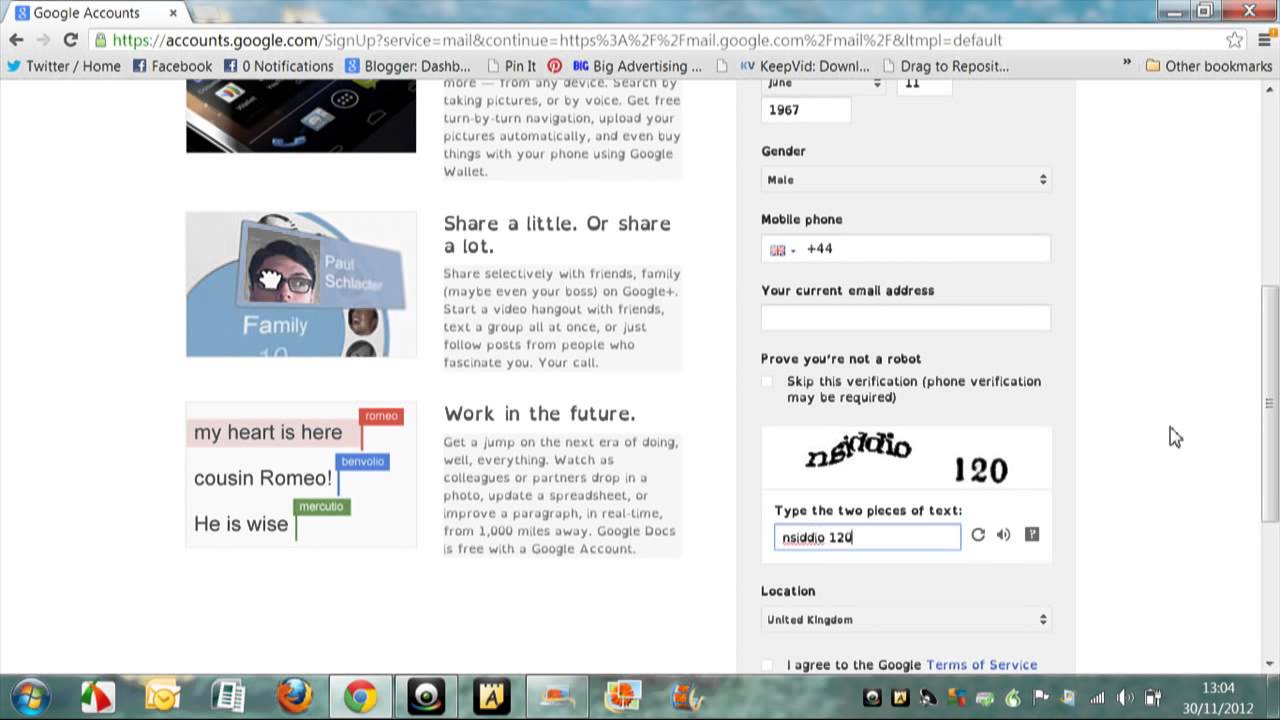The image size is (1280, 720).
Task: Click "Prove you're not a robot" label
Action: click(841, 359)
